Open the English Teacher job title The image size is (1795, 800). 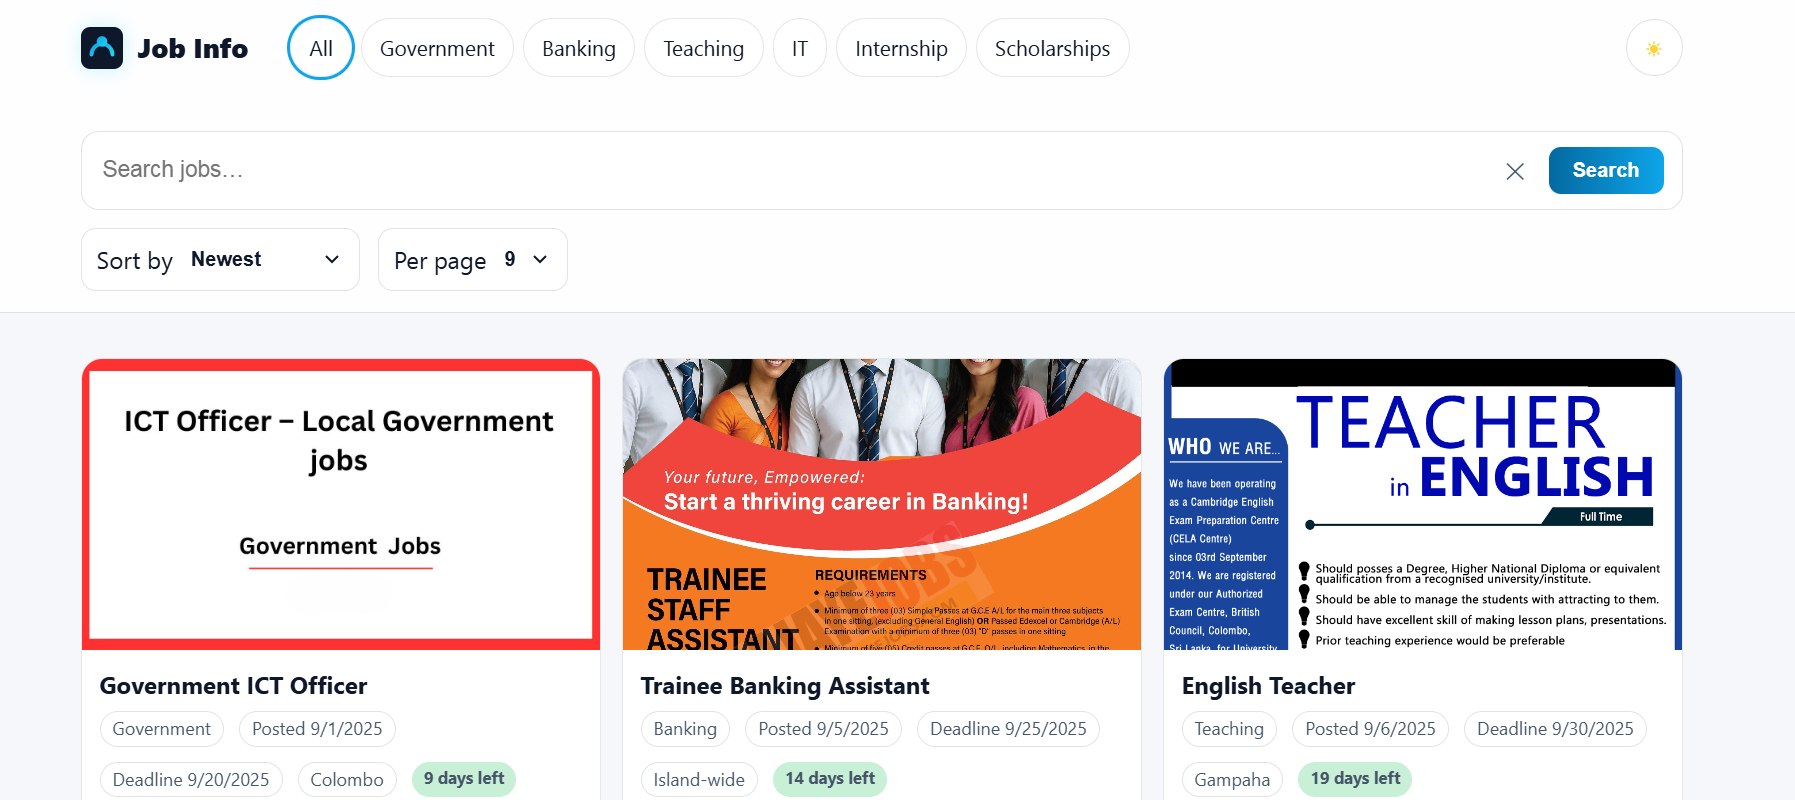coord(1269,686)
